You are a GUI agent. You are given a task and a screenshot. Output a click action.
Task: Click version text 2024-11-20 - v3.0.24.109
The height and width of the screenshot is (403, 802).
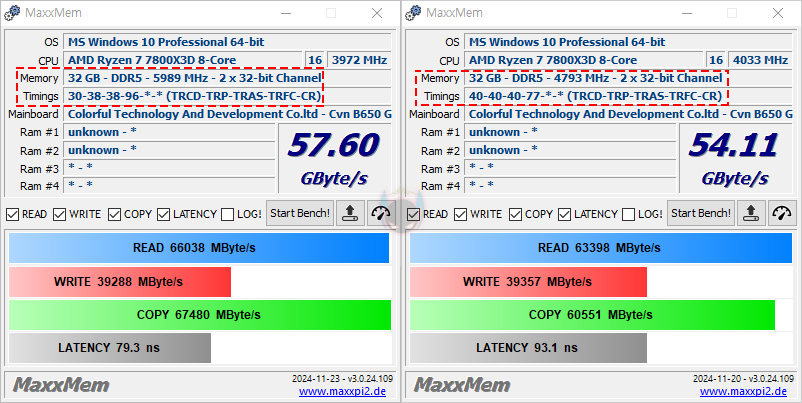coord(743,379)
